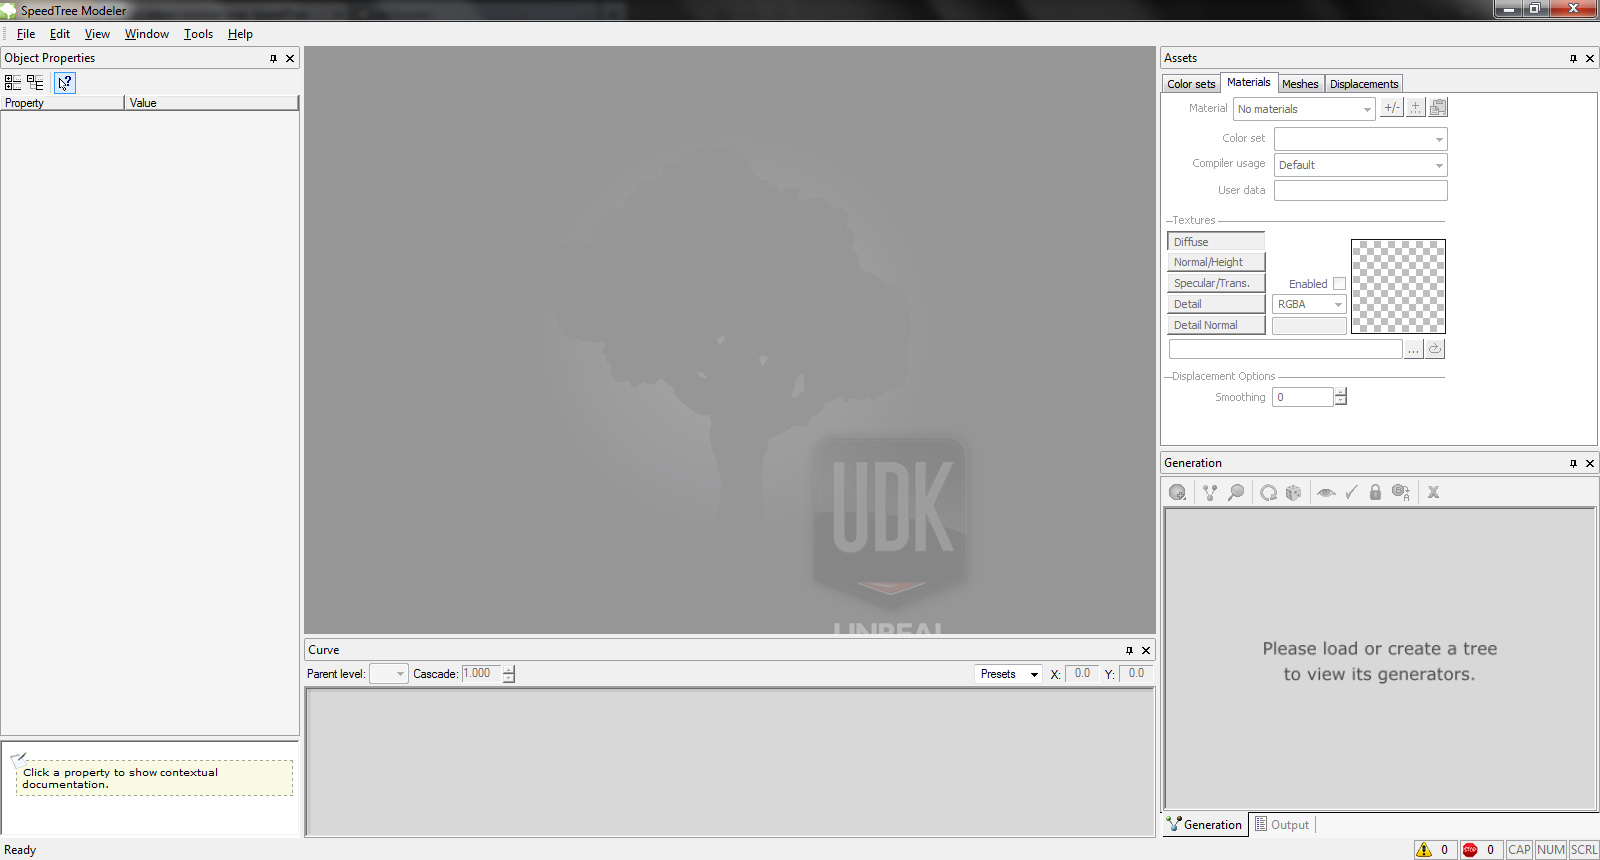Click the Smoothing value field
This screenshot has height=860, width=1600.
(1303, 397)
